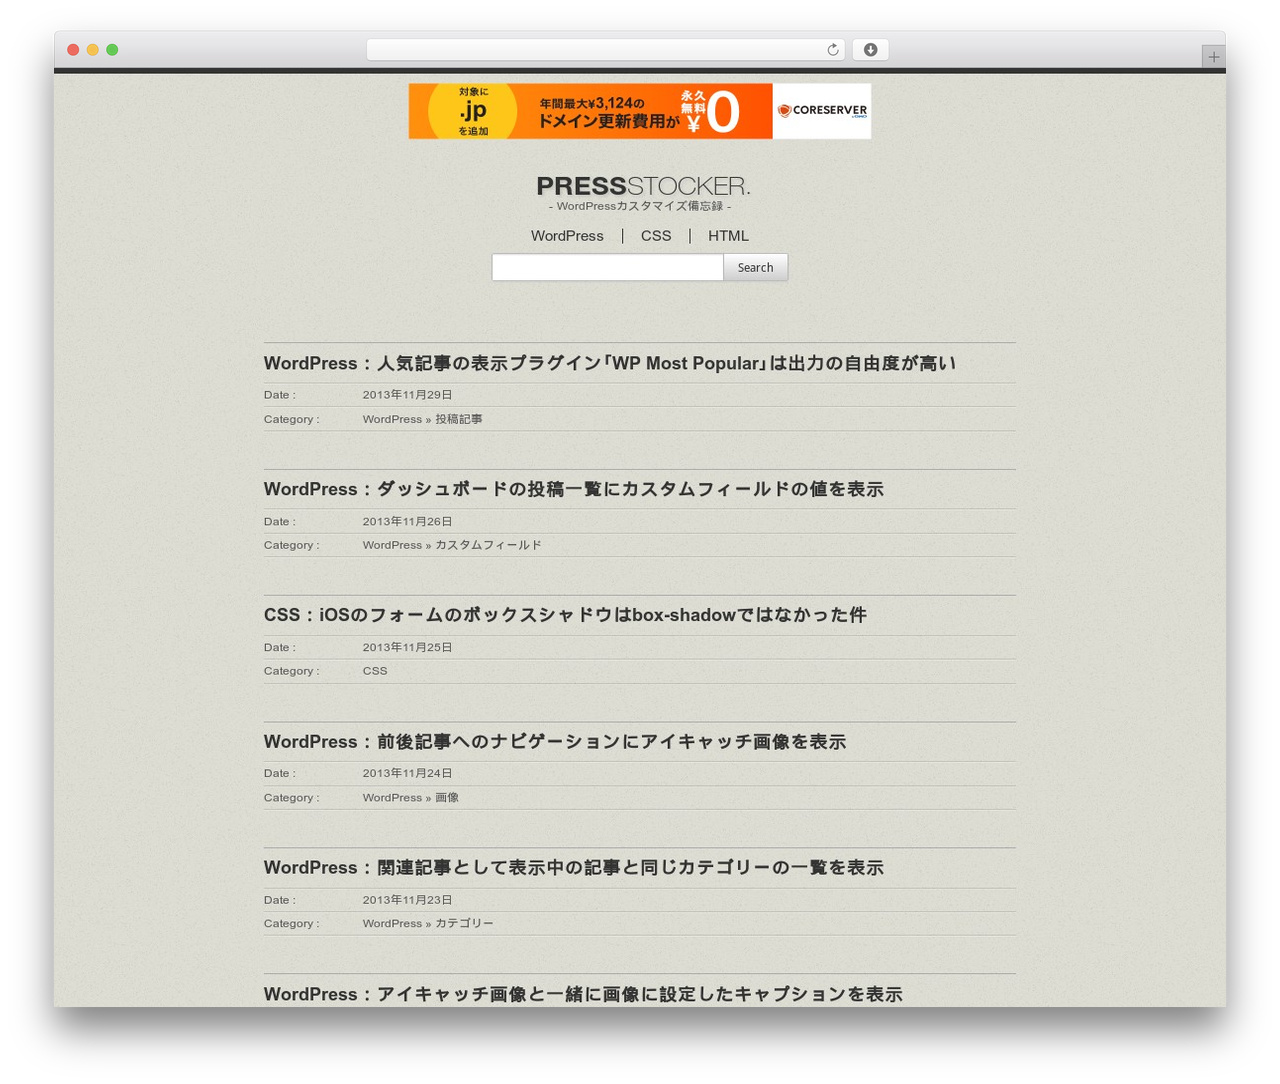Minimize the browser with the yellow button
The height and width of the screenshot is (1084, 1280).
(93, 50)
